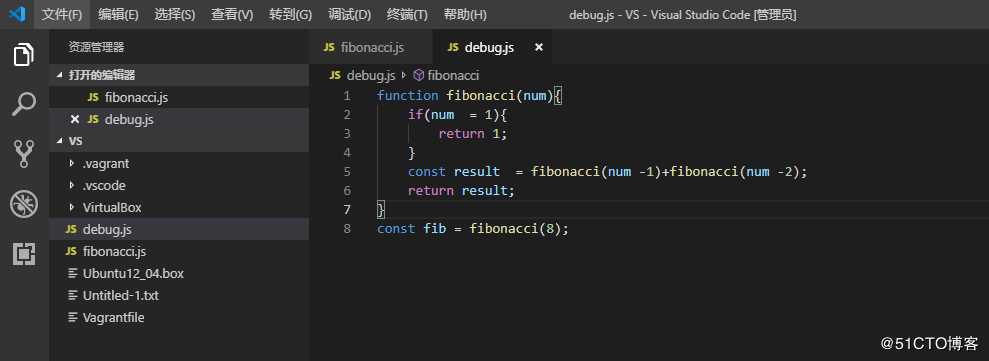Close the debug.js editor tab
This screenshot has width=989, height=361.
tap(539, 47)
